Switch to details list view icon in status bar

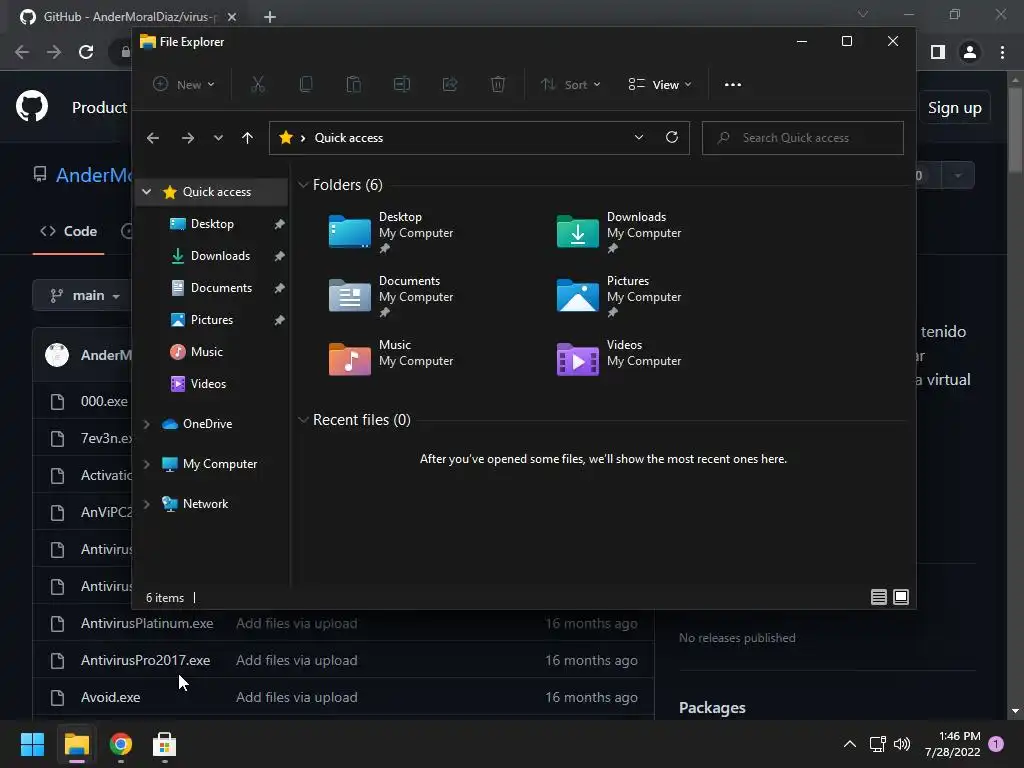coord(878,597)
